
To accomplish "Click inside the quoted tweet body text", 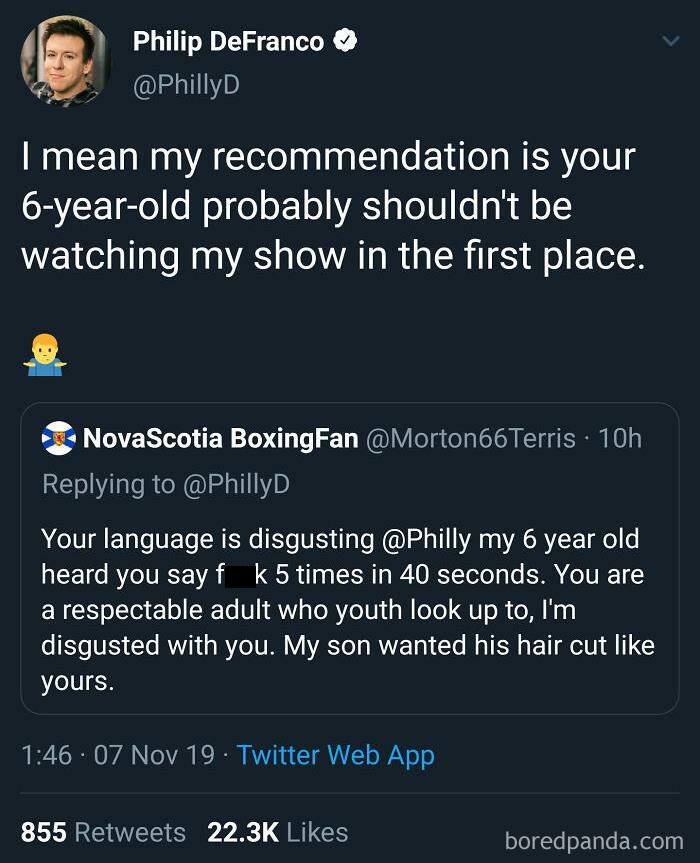I will tap(340, 610).
